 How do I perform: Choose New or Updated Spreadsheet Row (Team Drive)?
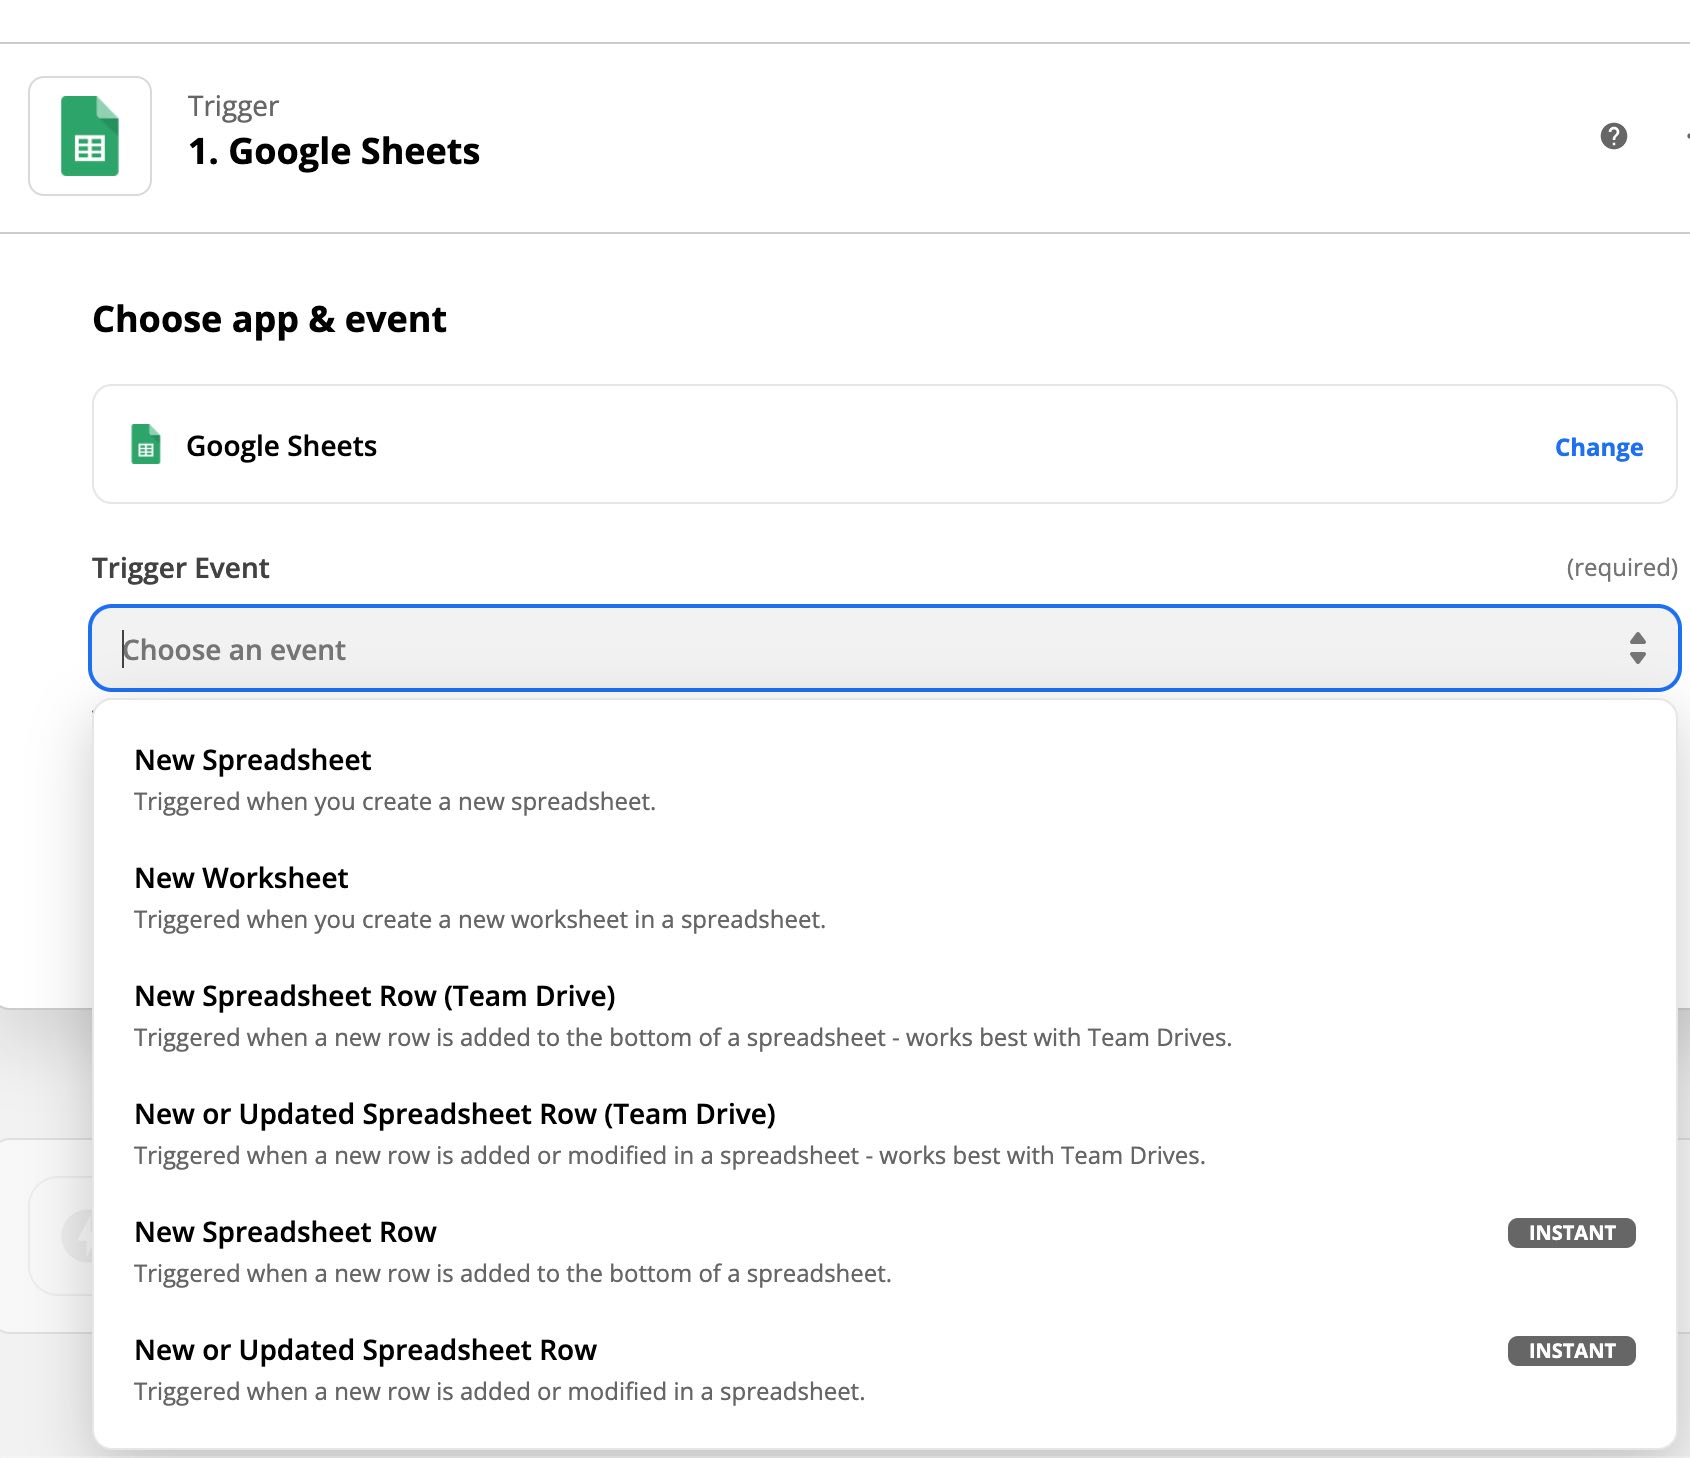[885, 1134]
